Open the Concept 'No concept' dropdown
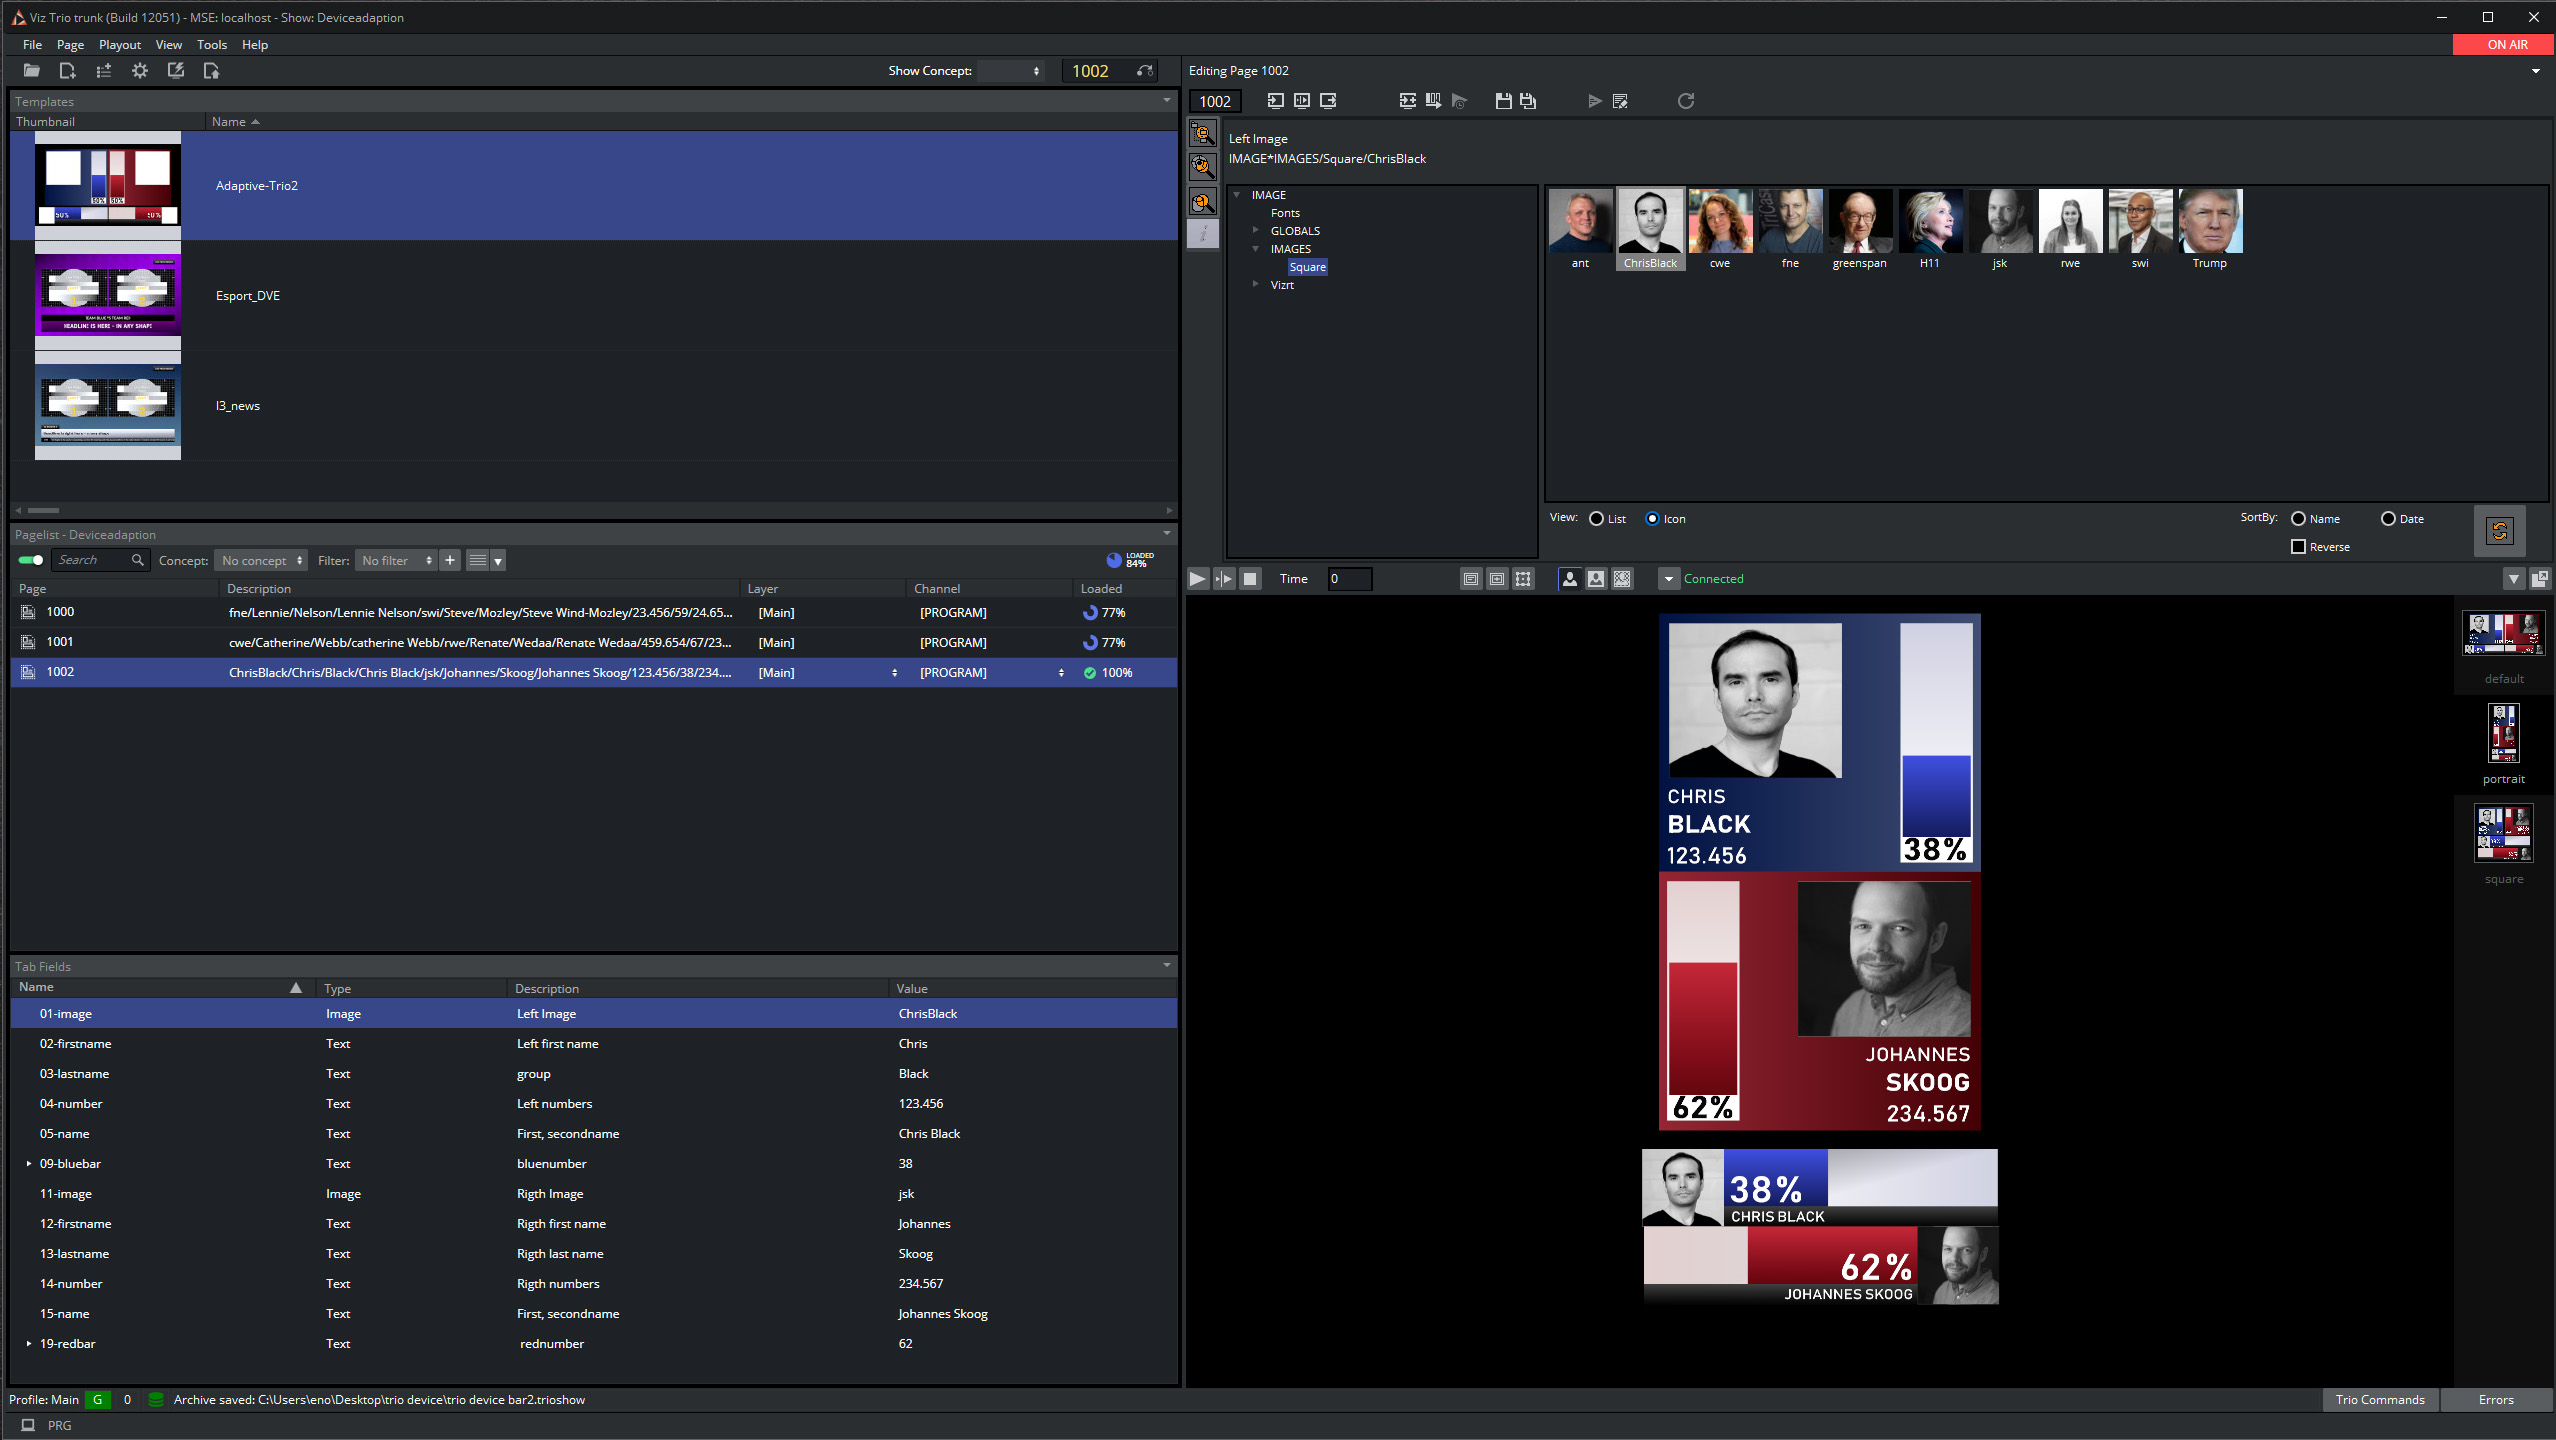The image size is (2556, 1440). click(261, 561)
